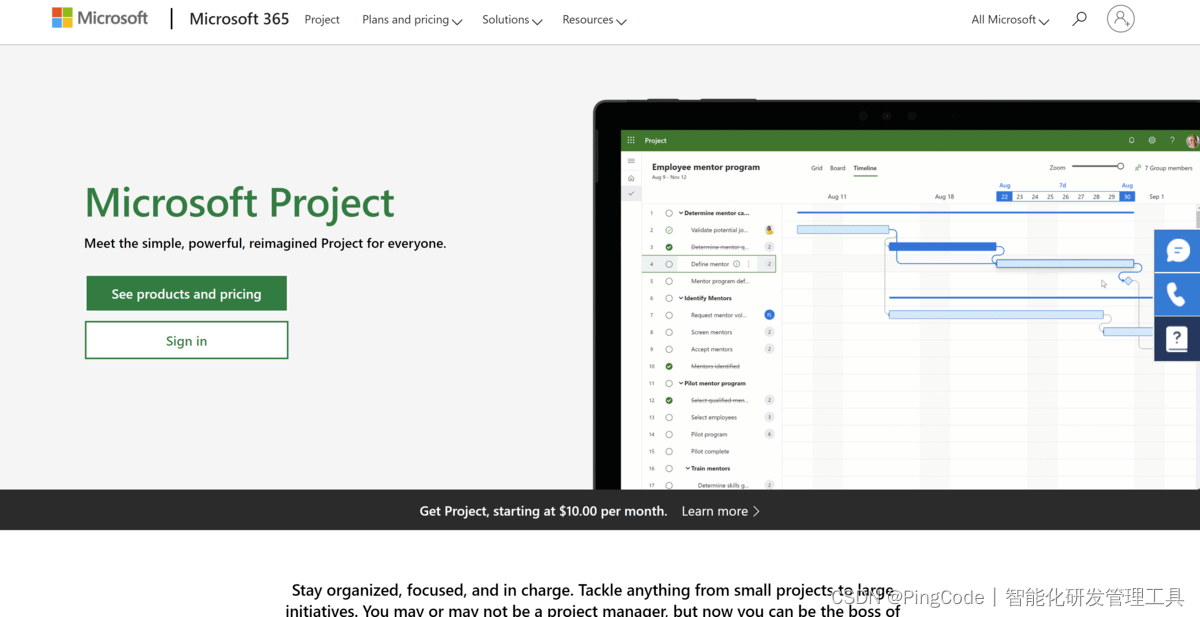Open the All Microsoft dropdown
This screenshot has height=617, width=1200.
pos(1010,20)
